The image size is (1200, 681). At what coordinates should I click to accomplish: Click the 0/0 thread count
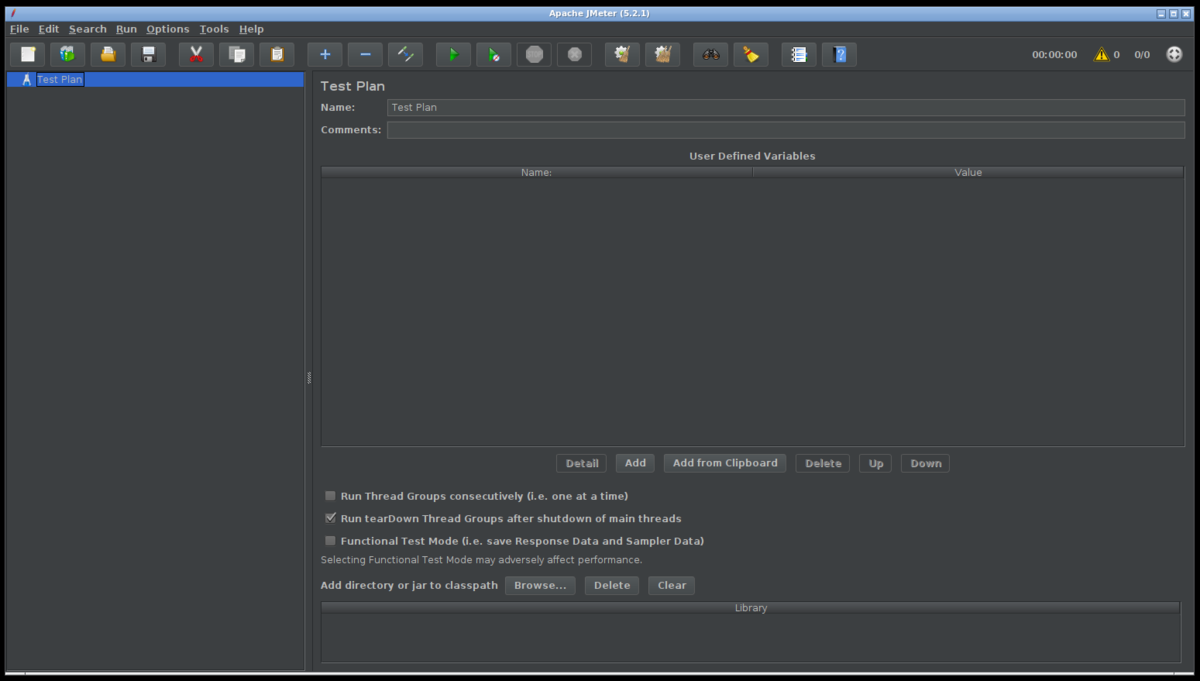(1142, 55)
